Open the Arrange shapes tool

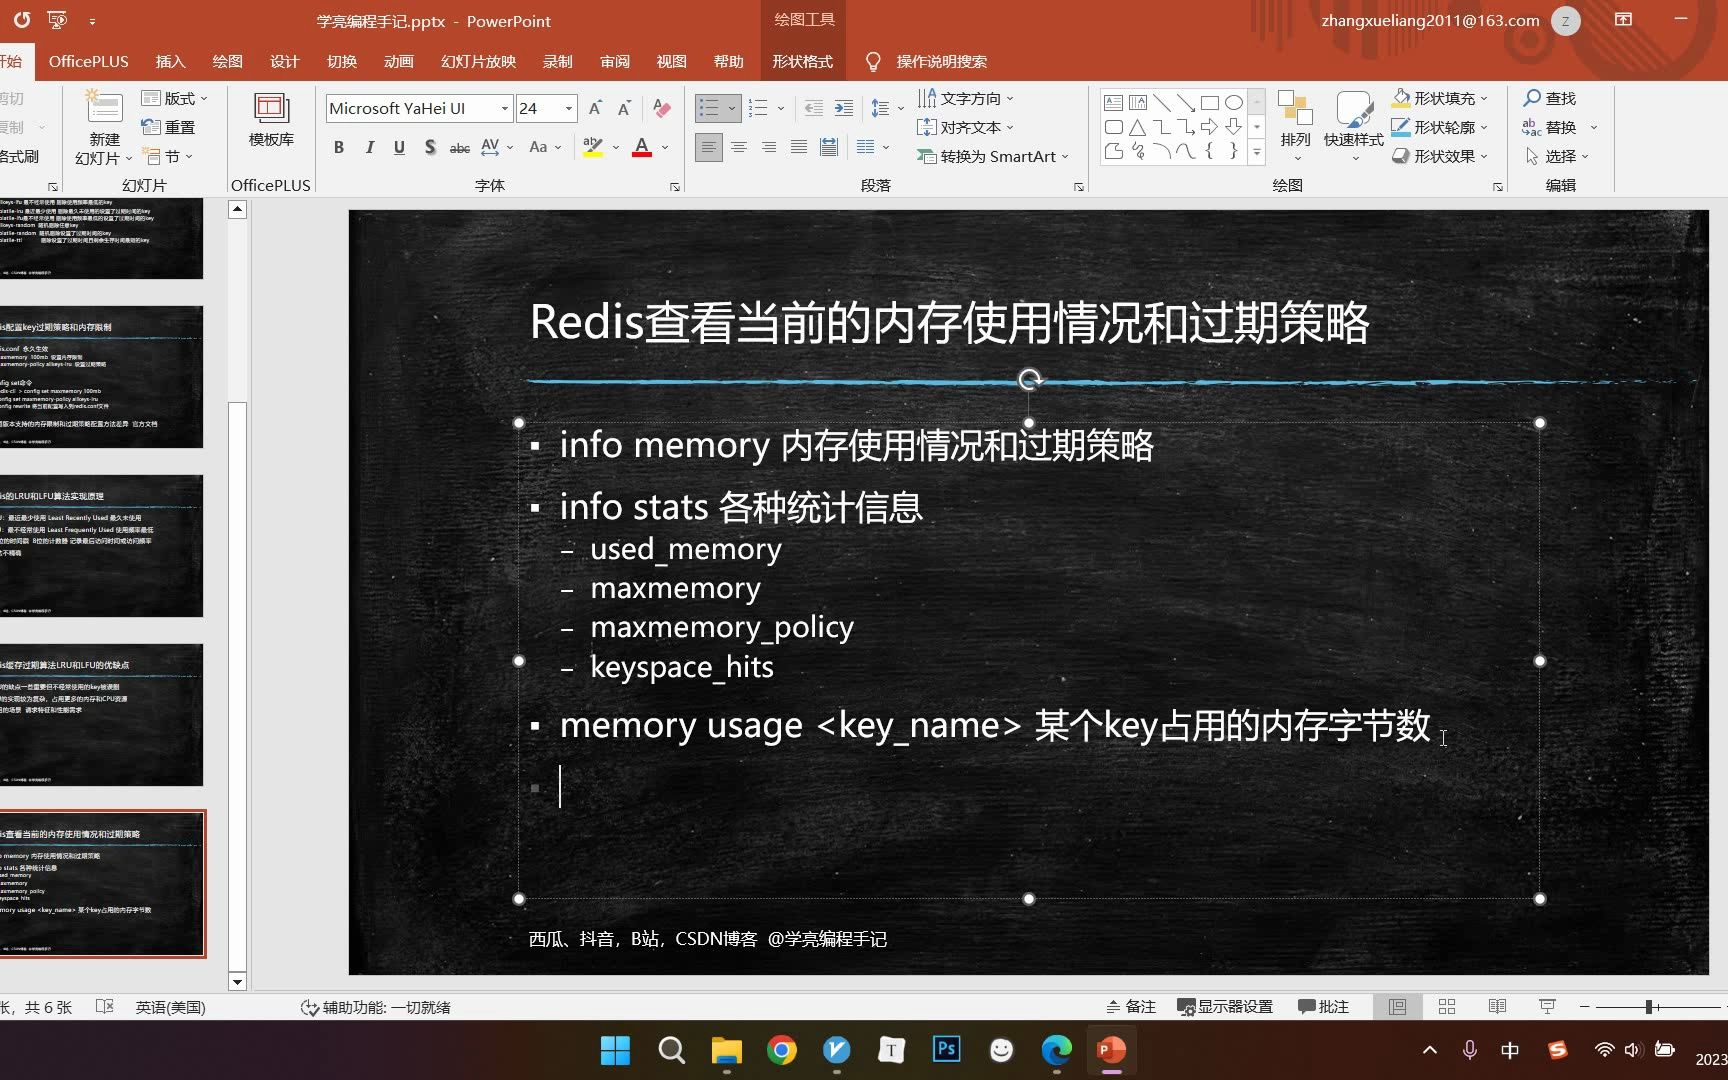pyautogui.click(x=1296, y=125)
